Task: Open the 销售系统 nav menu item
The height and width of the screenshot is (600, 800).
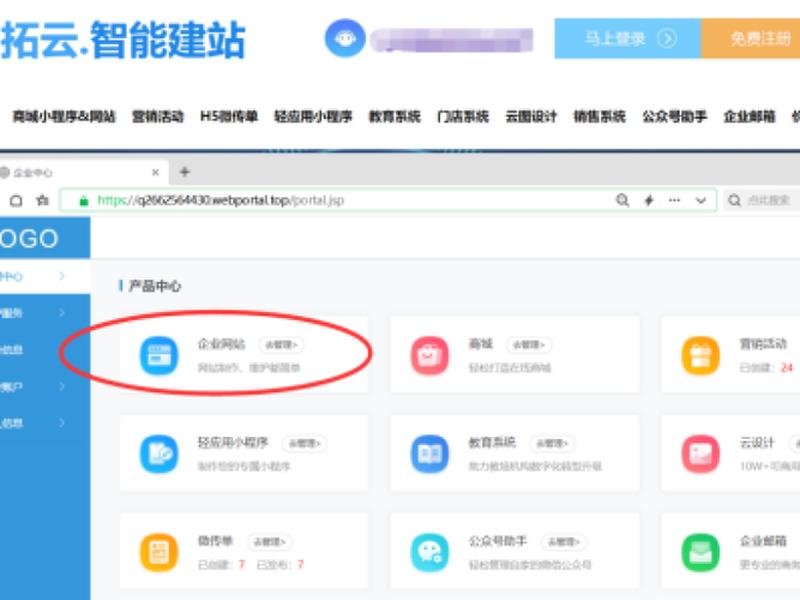Action: tap(599, 117)
